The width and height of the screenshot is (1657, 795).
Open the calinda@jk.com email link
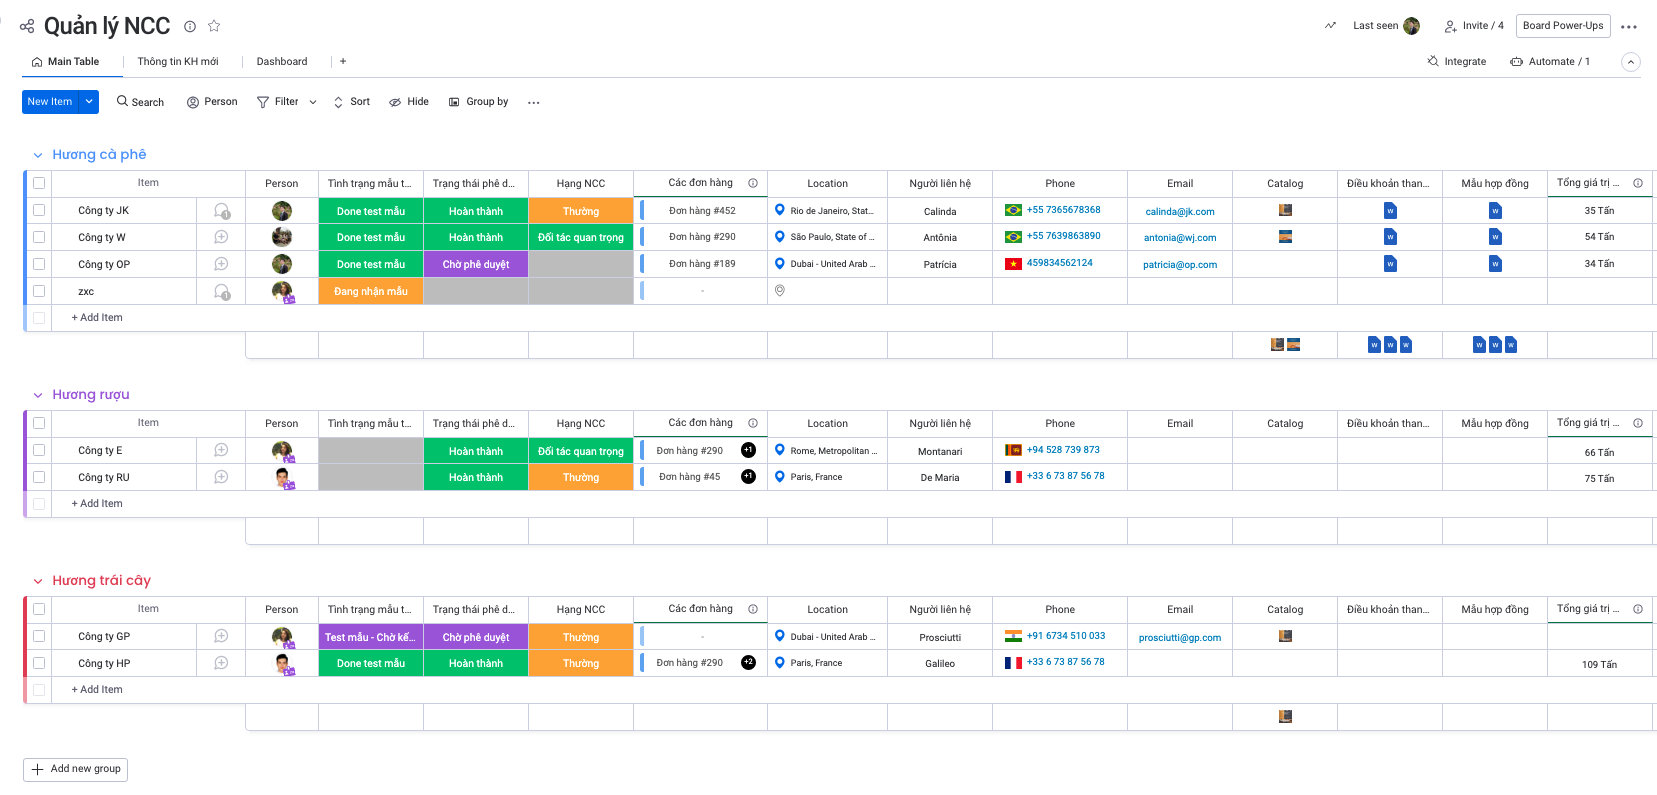(x=1179, y=212)
